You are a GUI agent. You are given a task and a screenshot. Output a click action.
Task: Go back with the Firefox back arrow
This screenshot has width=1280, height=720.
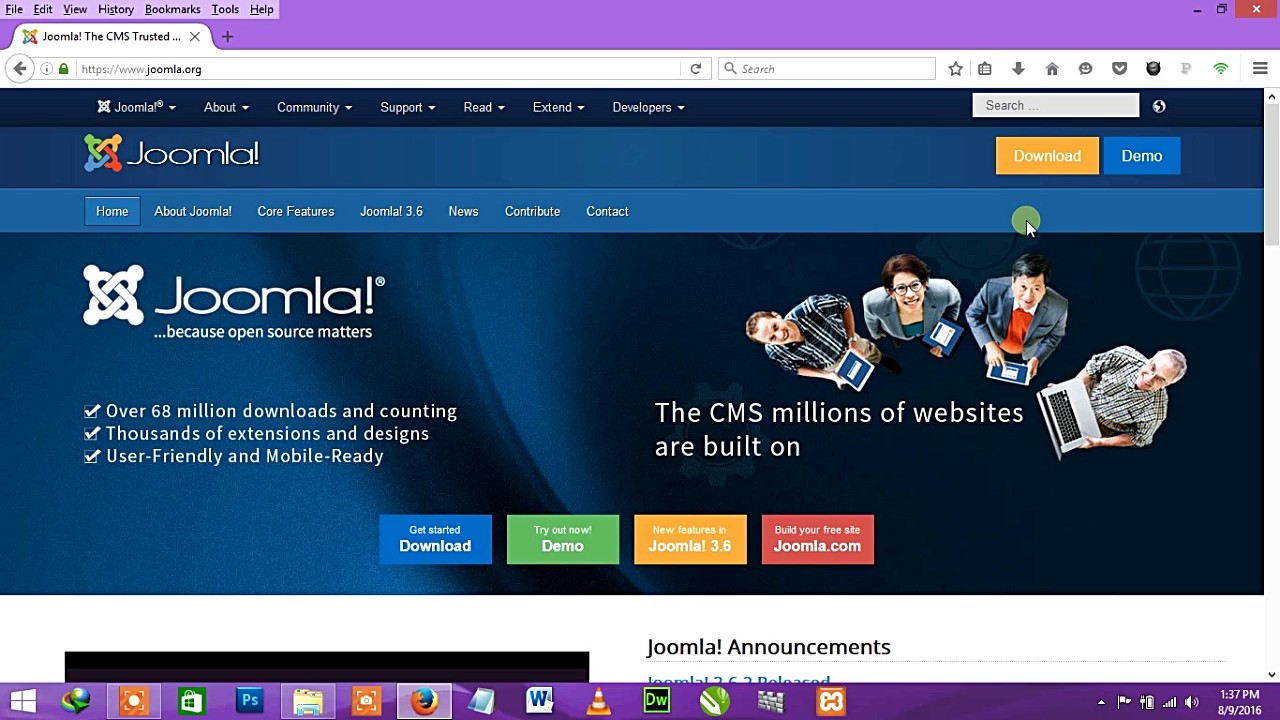20,69
